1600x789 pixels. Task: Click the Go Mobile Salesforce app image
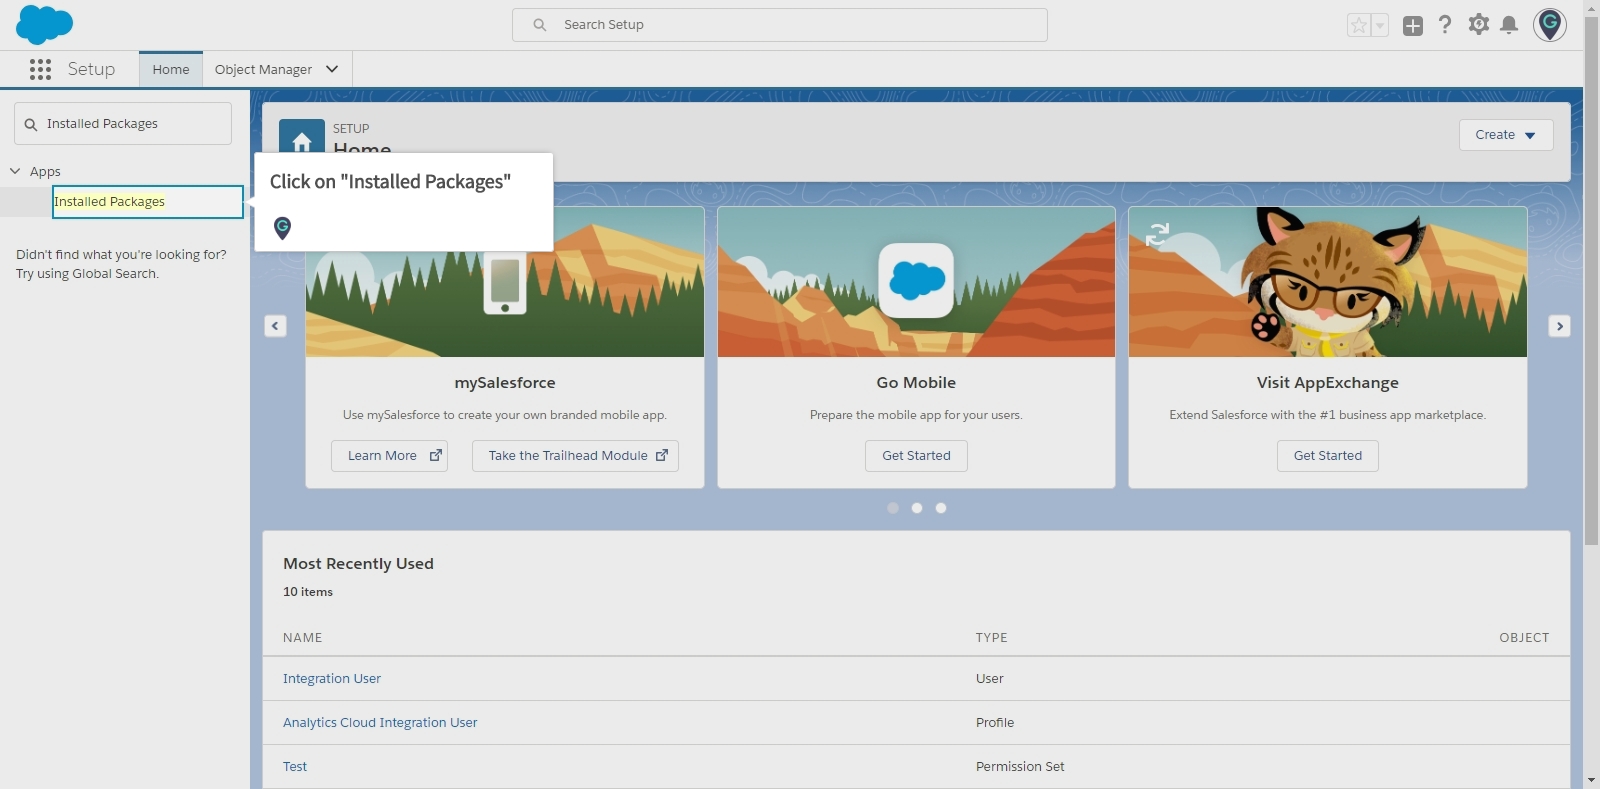[x=916, y=281]
